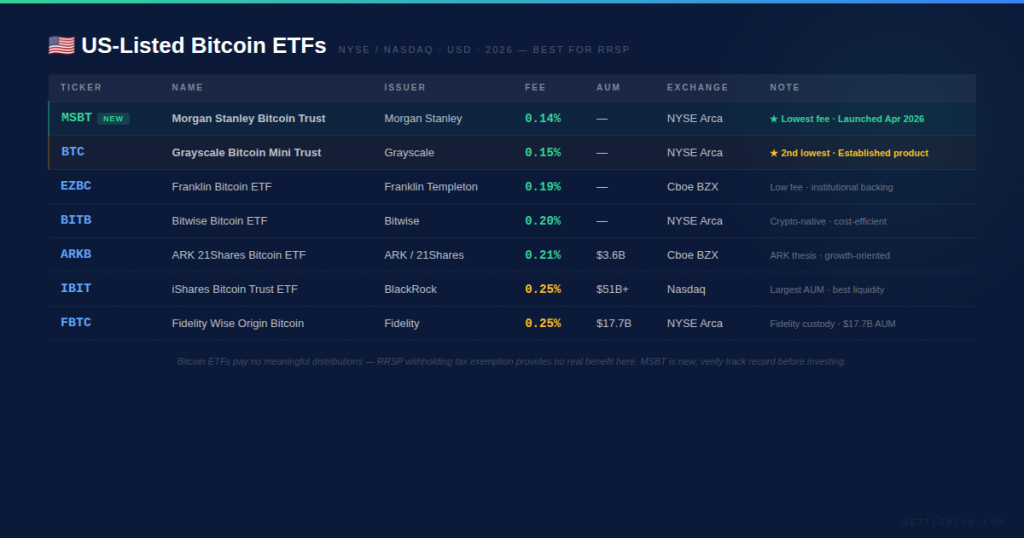The image size is (1024, 538).
Task: Select ARK 21Shares Bitcoin ETF name
Action: tap(238, 255)
